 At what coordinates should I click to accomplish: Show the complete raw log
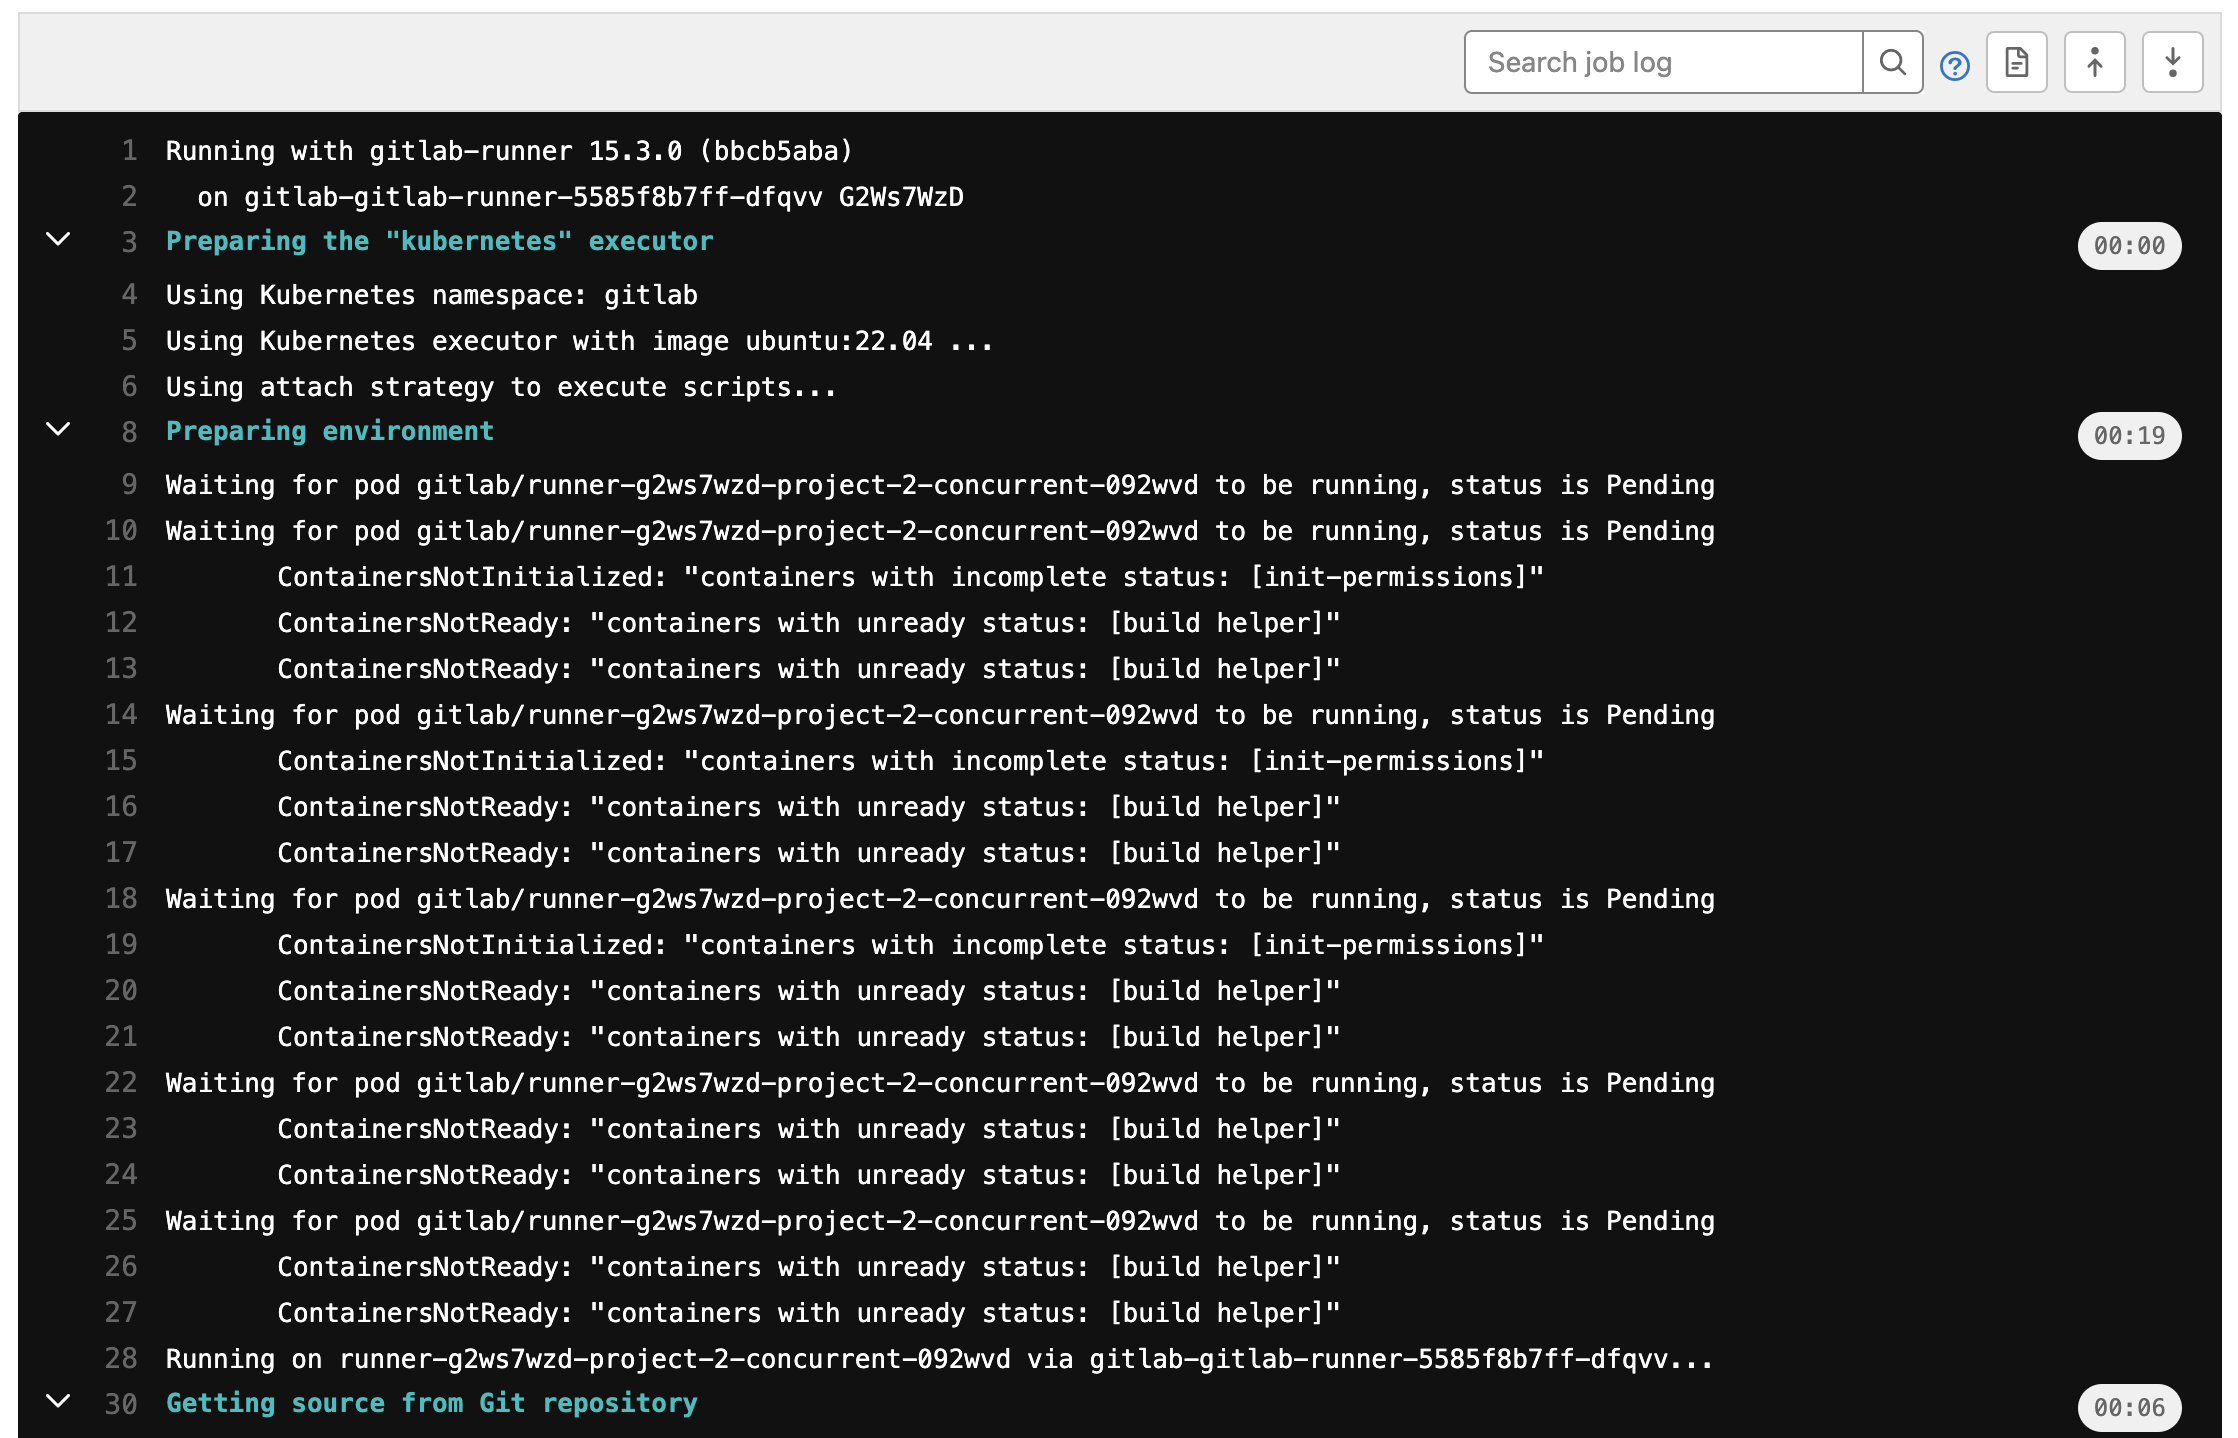(2016, 63)
